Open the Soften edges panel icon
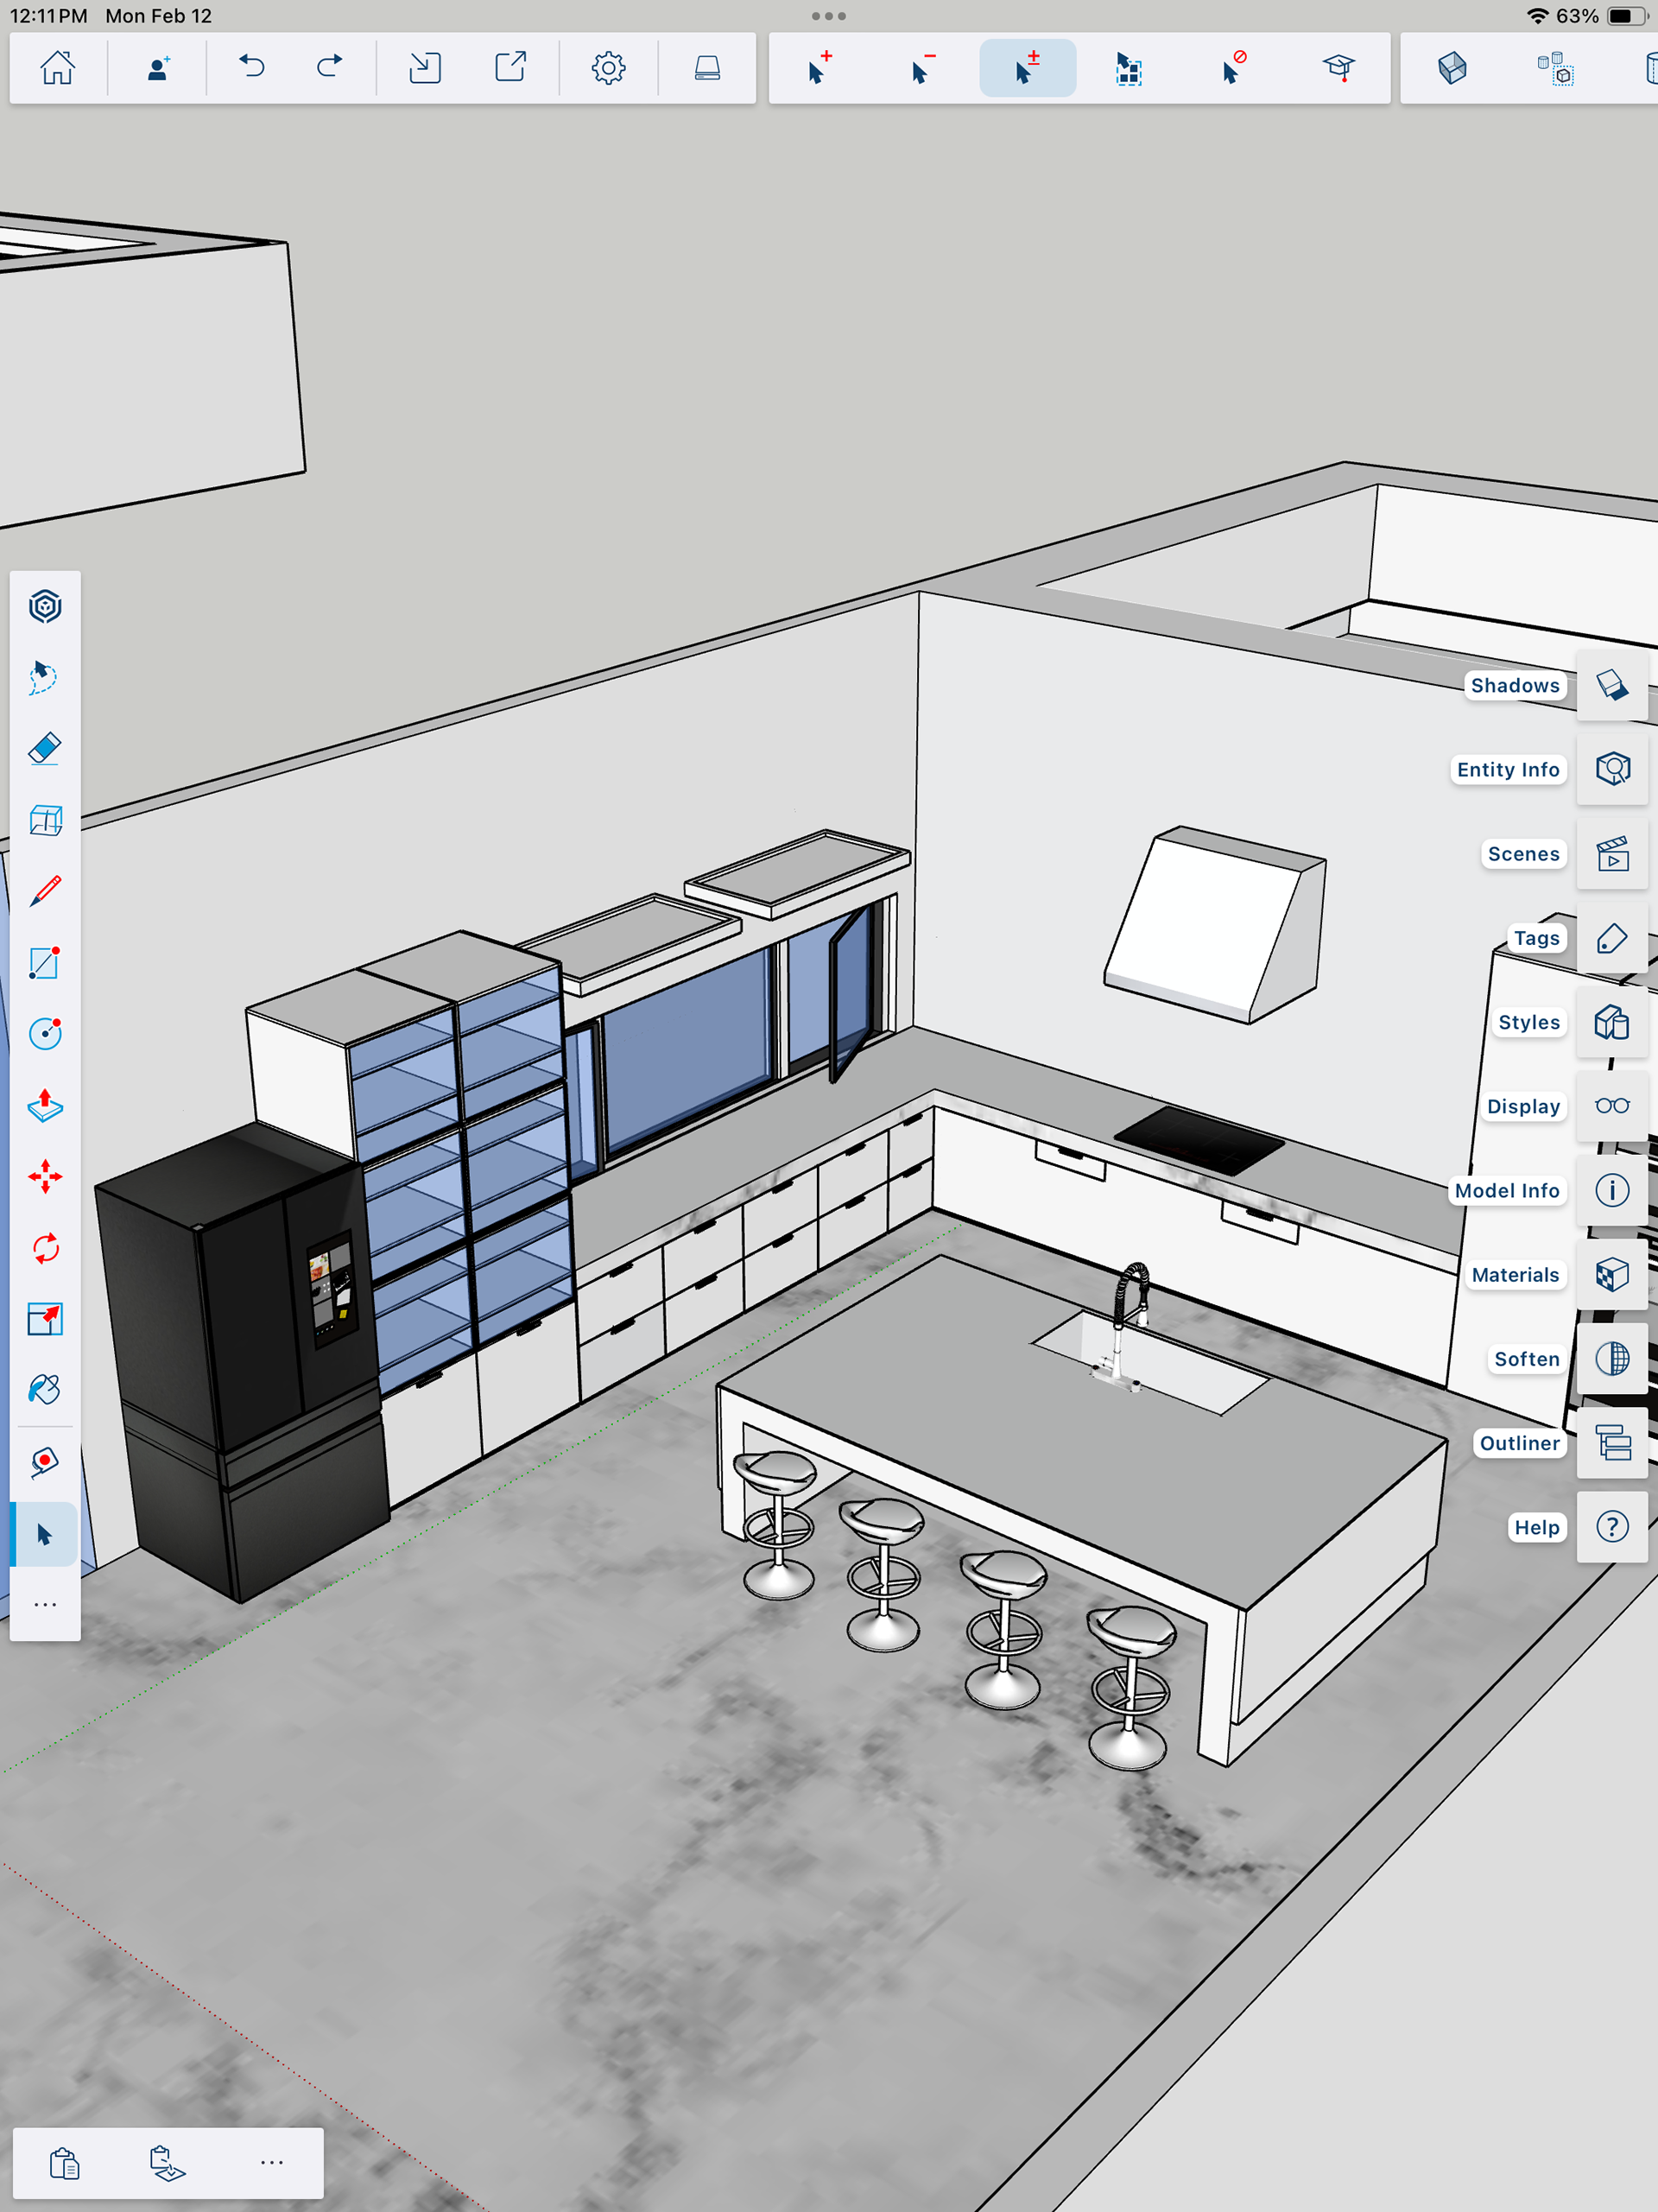The width and height of the screenshot is (1658, 2212). point(1612,1359)
